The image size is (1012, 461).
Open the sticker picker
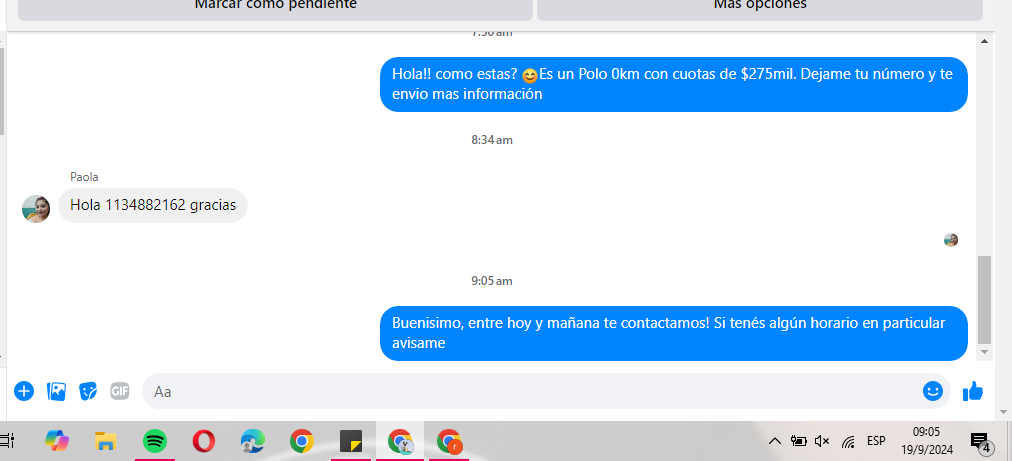coord(88,391)
